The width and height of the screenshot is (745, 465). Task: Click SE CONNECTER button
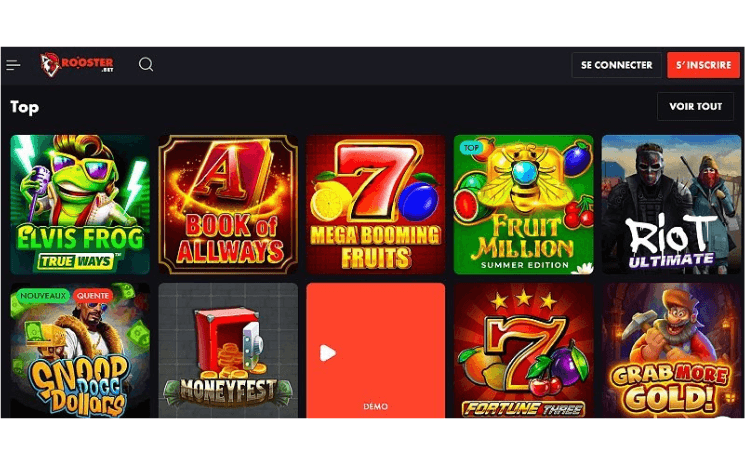(x=616, y=65)
